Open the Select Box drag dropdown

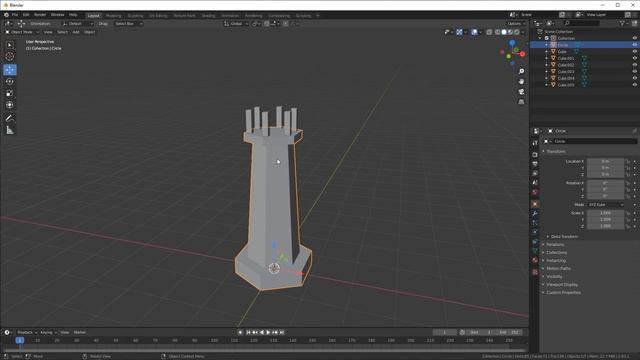tap(128, 24)
